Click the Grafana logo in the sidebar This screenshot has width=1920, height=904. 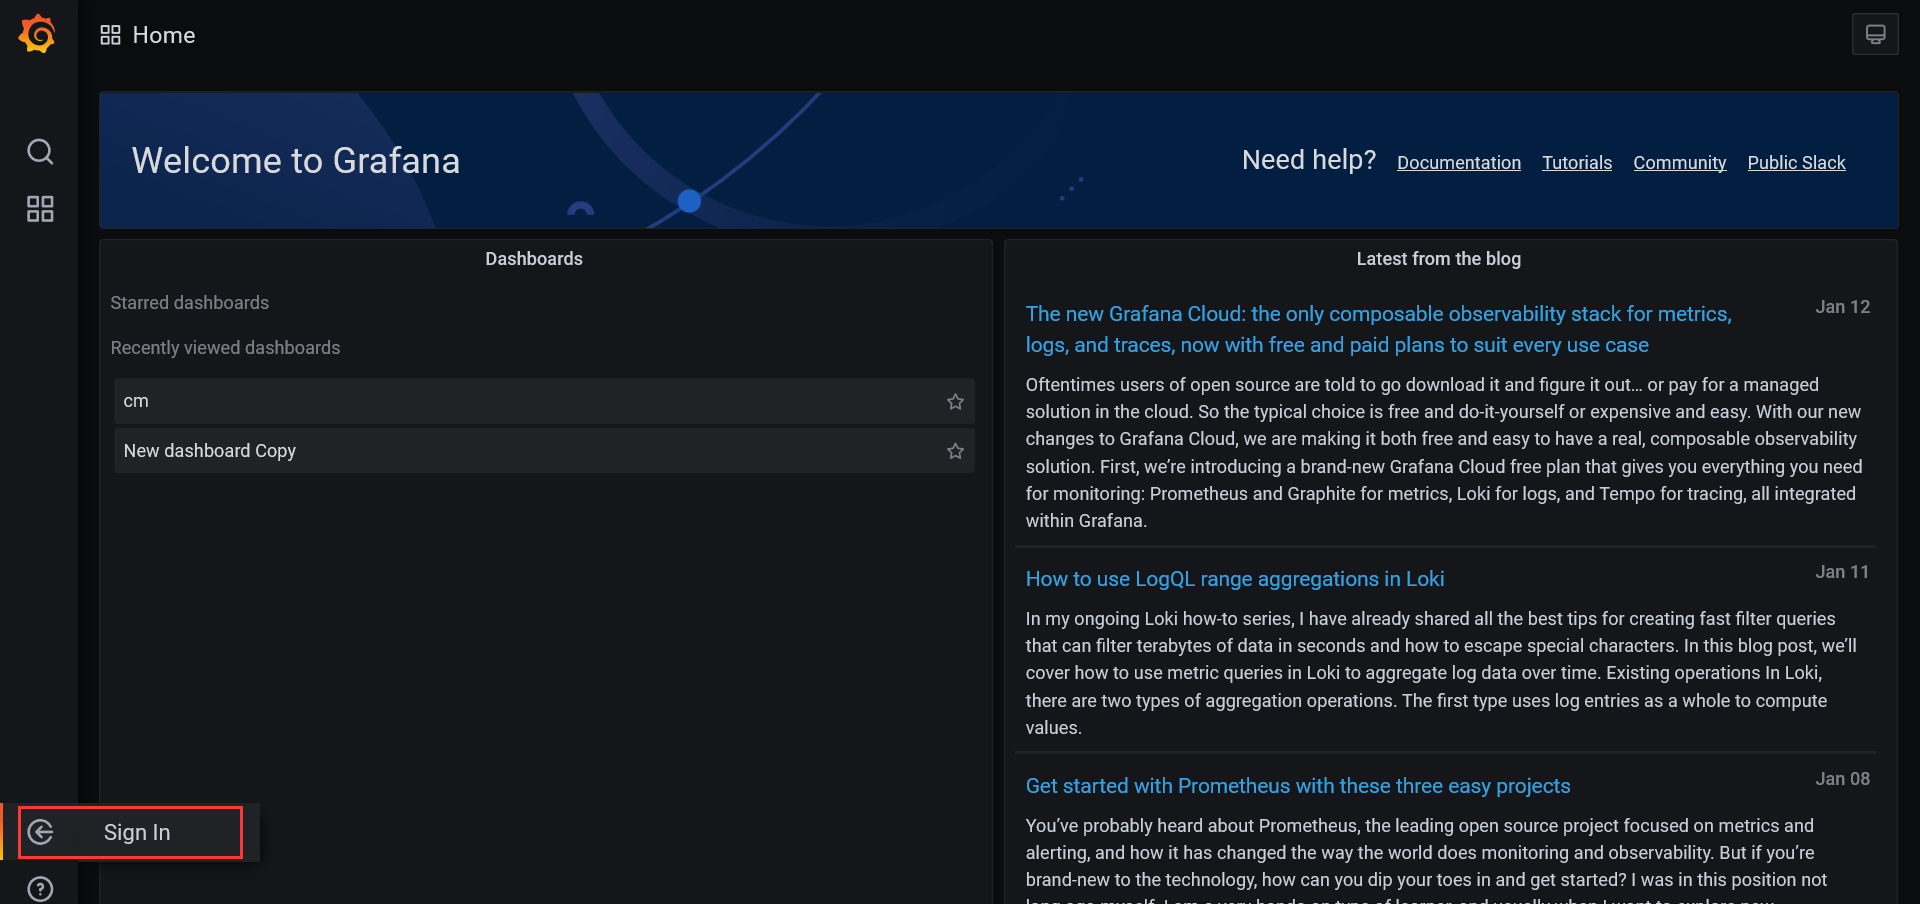pyautogui.click(x=36, y=33)
